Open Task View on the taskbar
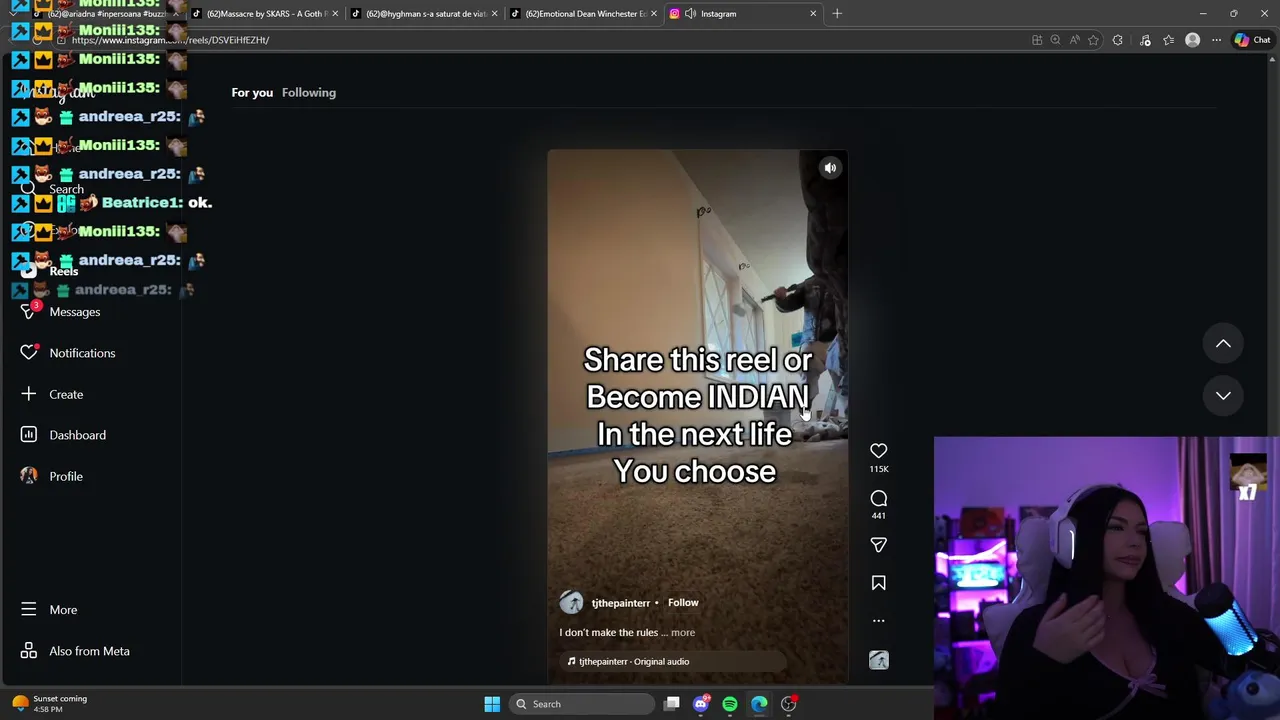This screenshot has width=1280, height=720. pyautogui.click(x=672, y=704)
